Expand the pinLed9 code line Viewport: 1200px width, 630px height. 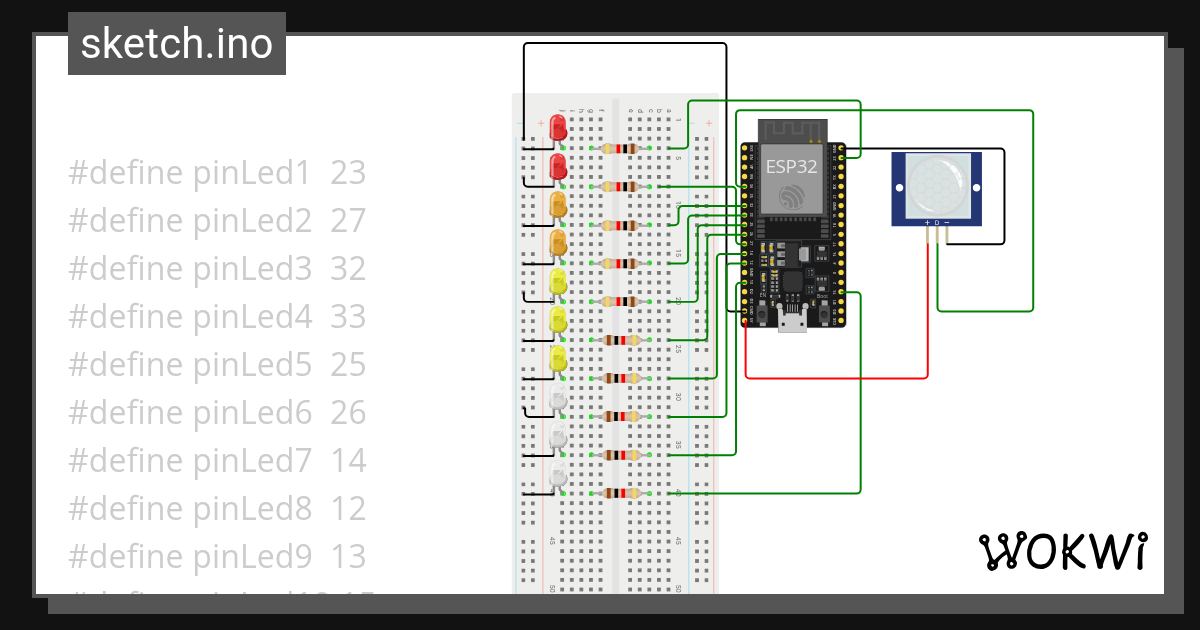tap(216, 556)
